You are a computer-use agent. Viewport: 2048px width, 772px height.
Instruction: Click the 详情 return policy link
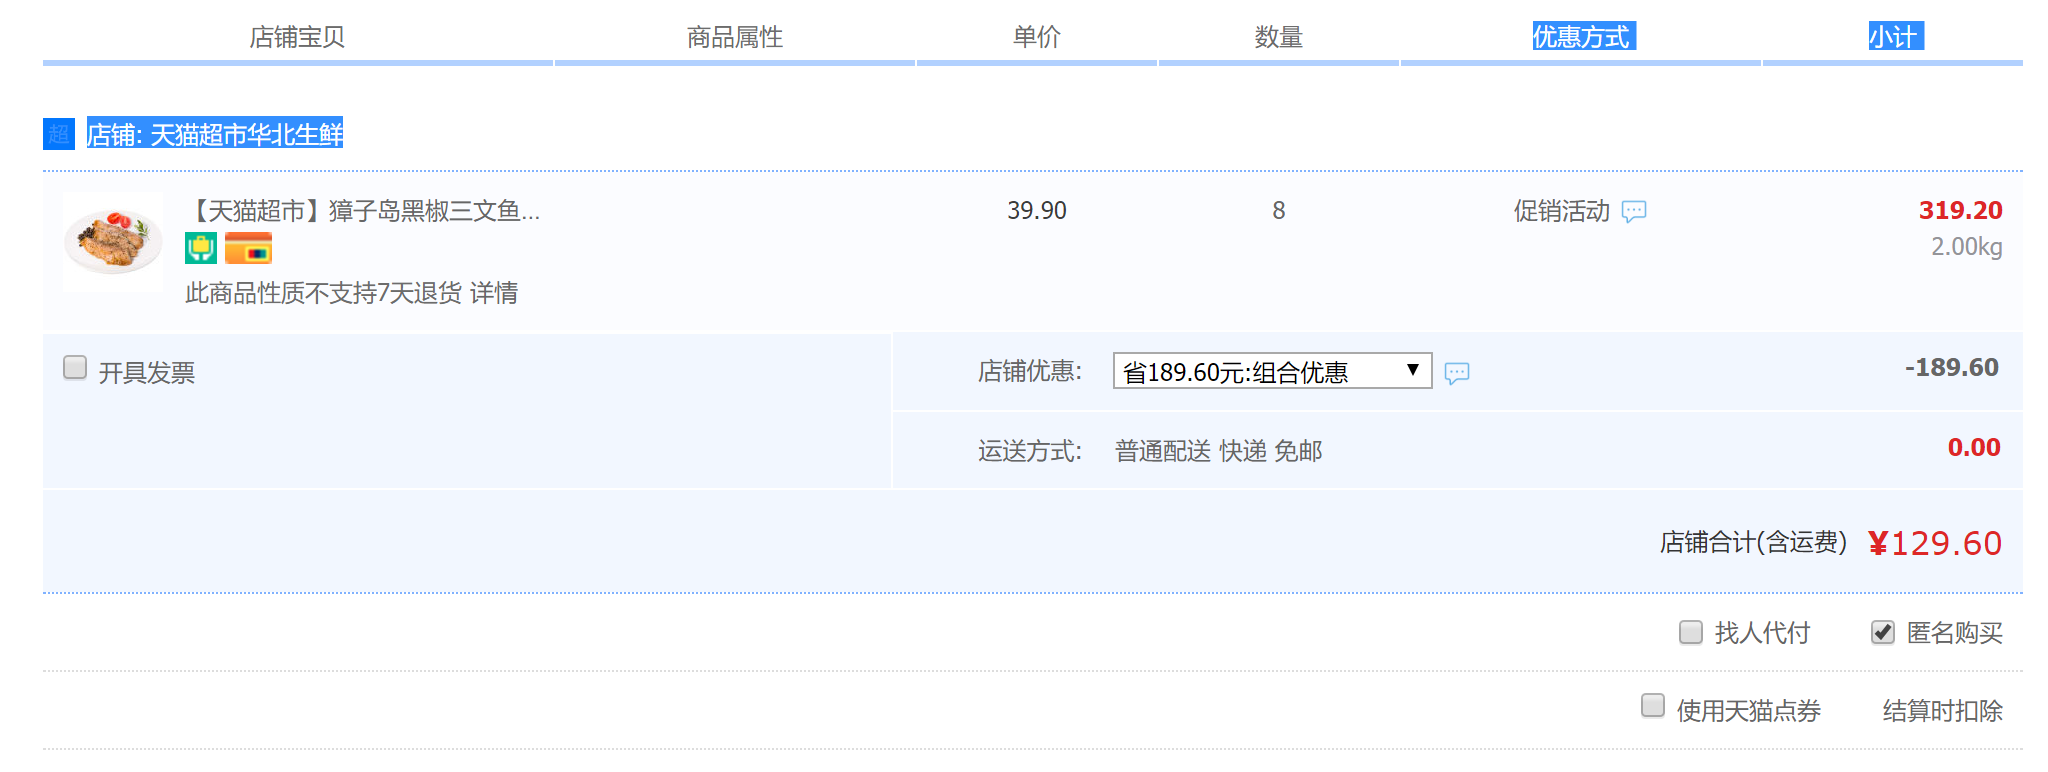tap(494, 293)
